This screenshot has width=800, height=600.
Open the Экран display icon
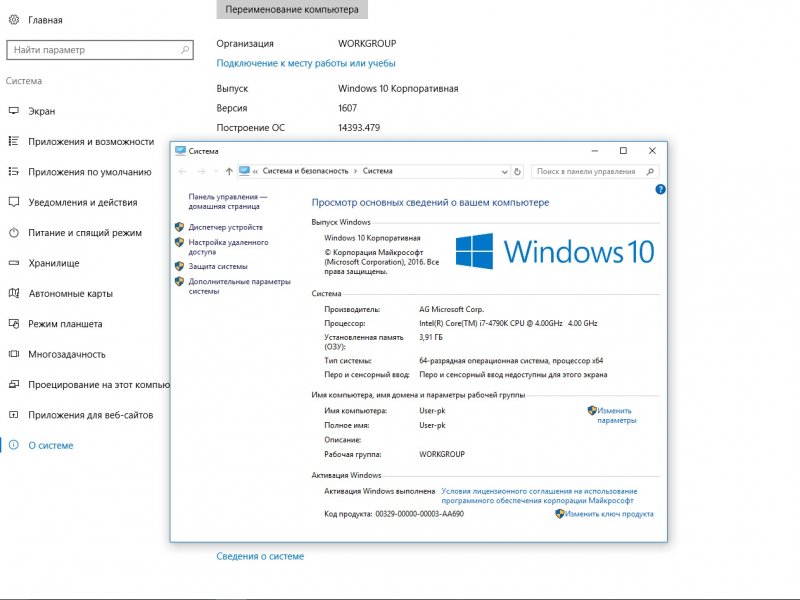pos(14,111)
